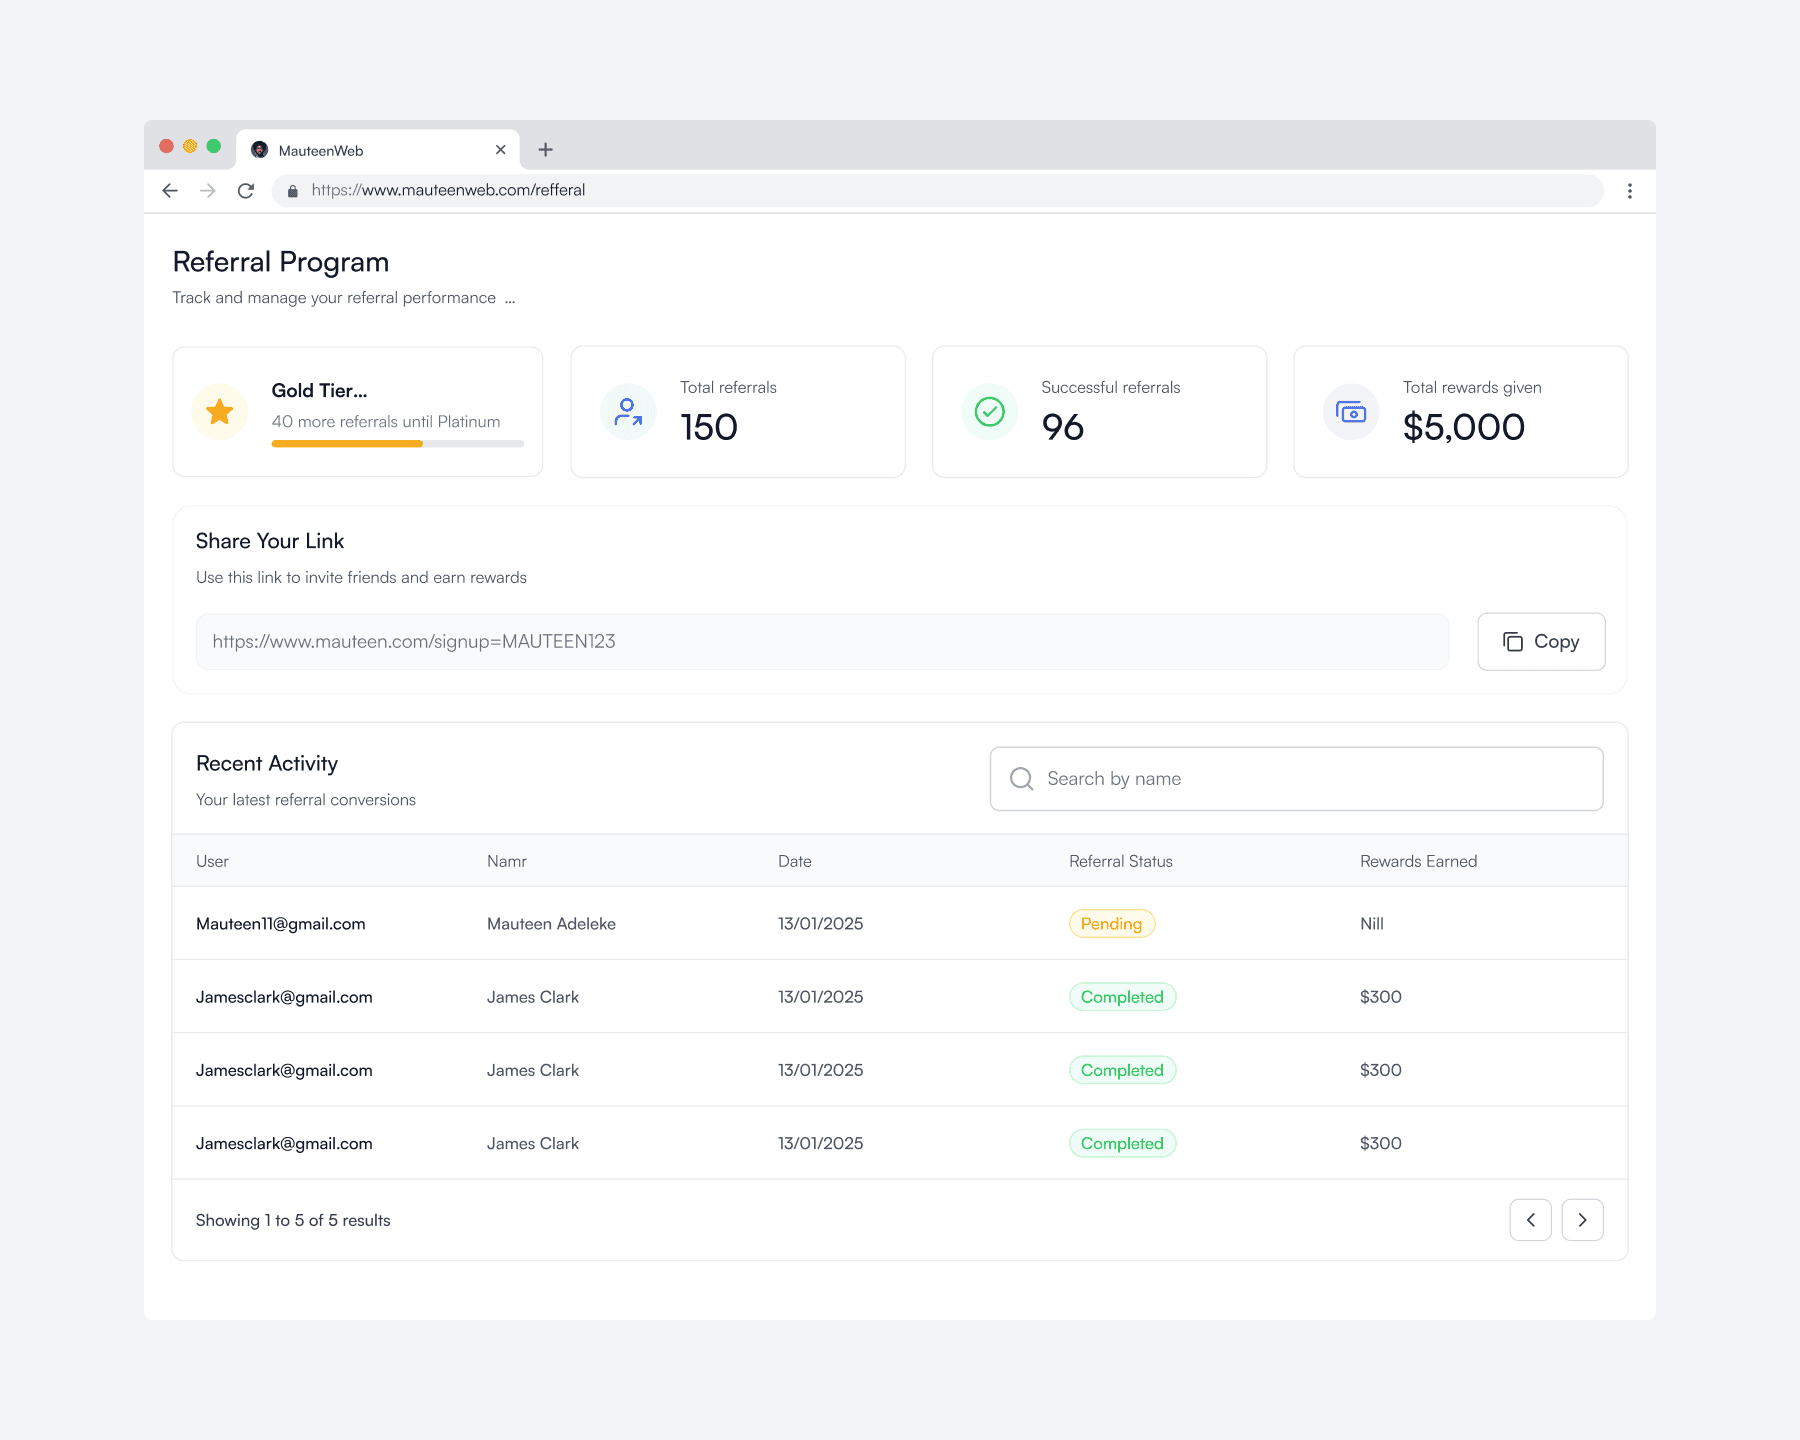Click the MauteenWeb tab favicon
This screenshot has width=1800, height=1440.
pyautogui.click(x=260, y=150)
